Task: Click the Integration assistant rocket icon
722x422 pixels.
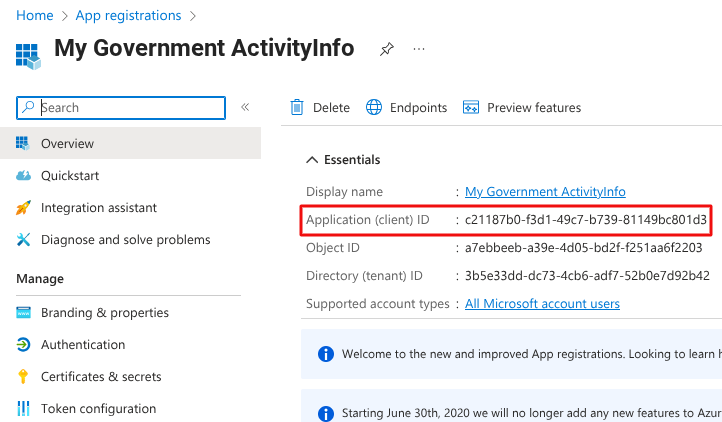Action: point(24,208)
